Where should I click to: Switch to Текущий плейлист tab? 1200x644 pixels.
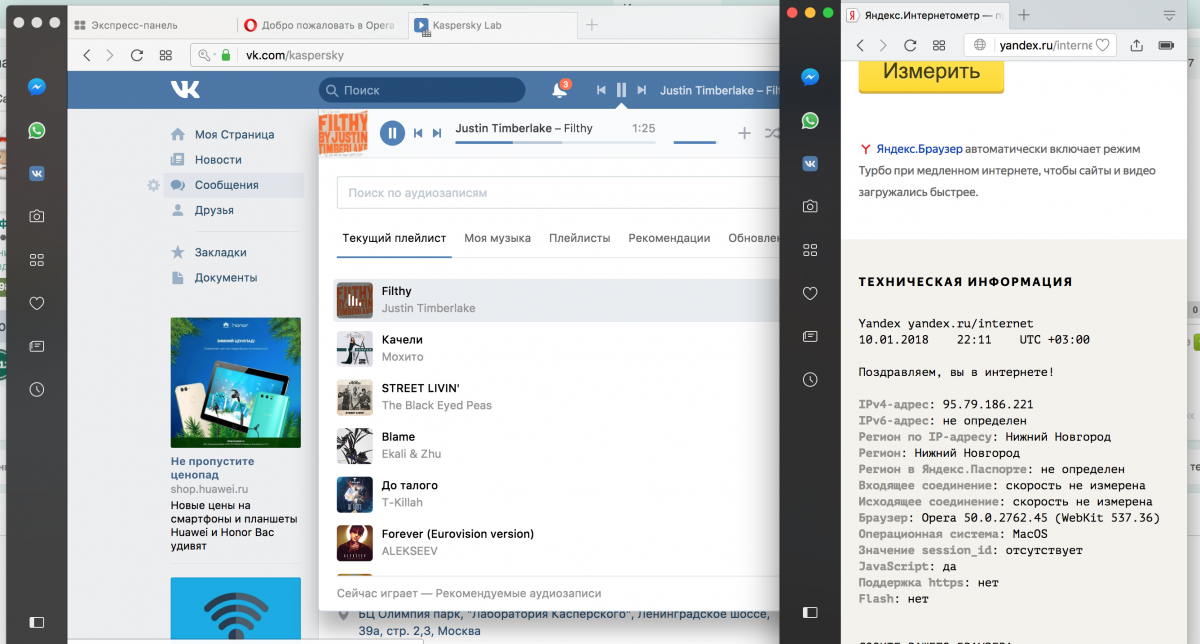(x=394, y=238)
